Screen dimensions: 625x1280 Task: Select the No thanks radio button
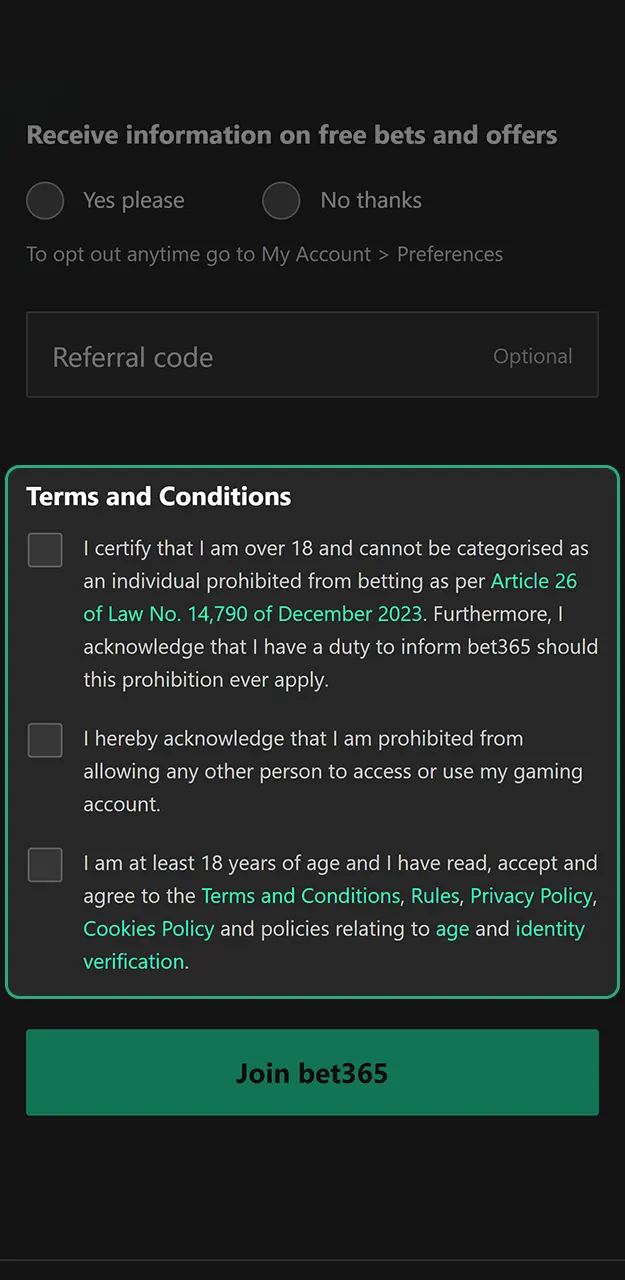(x=281, y=200)
